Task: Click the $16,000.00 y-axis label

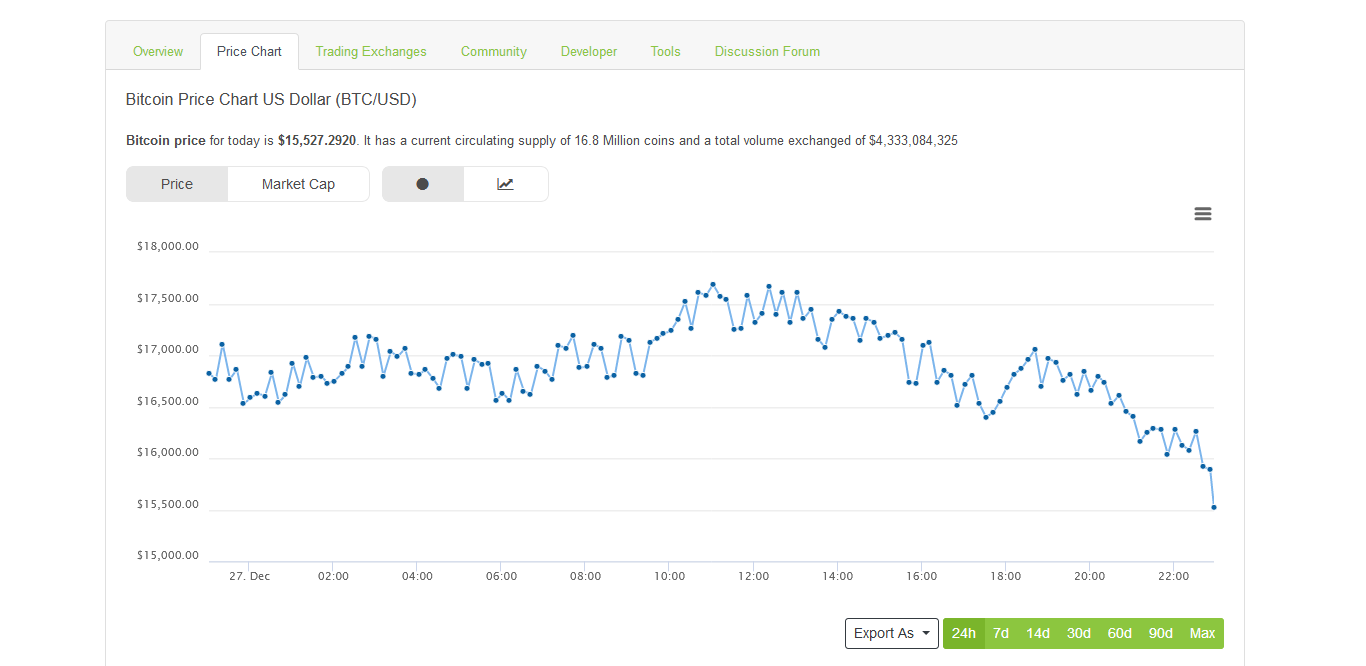Action: click(x=168, y=452)
